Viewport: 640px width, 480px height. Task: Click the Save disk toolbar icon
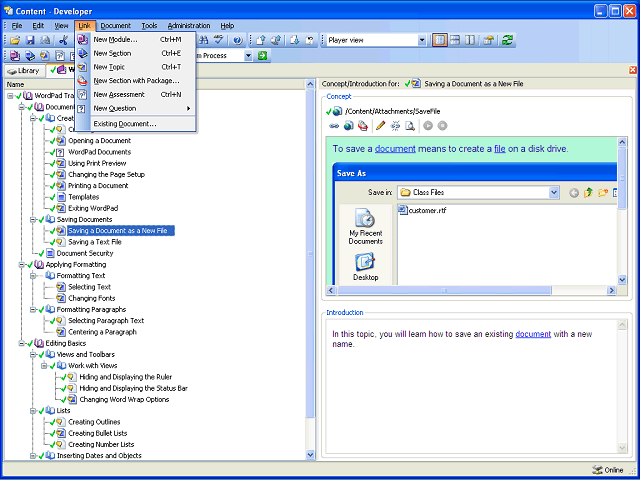(30, 40)
